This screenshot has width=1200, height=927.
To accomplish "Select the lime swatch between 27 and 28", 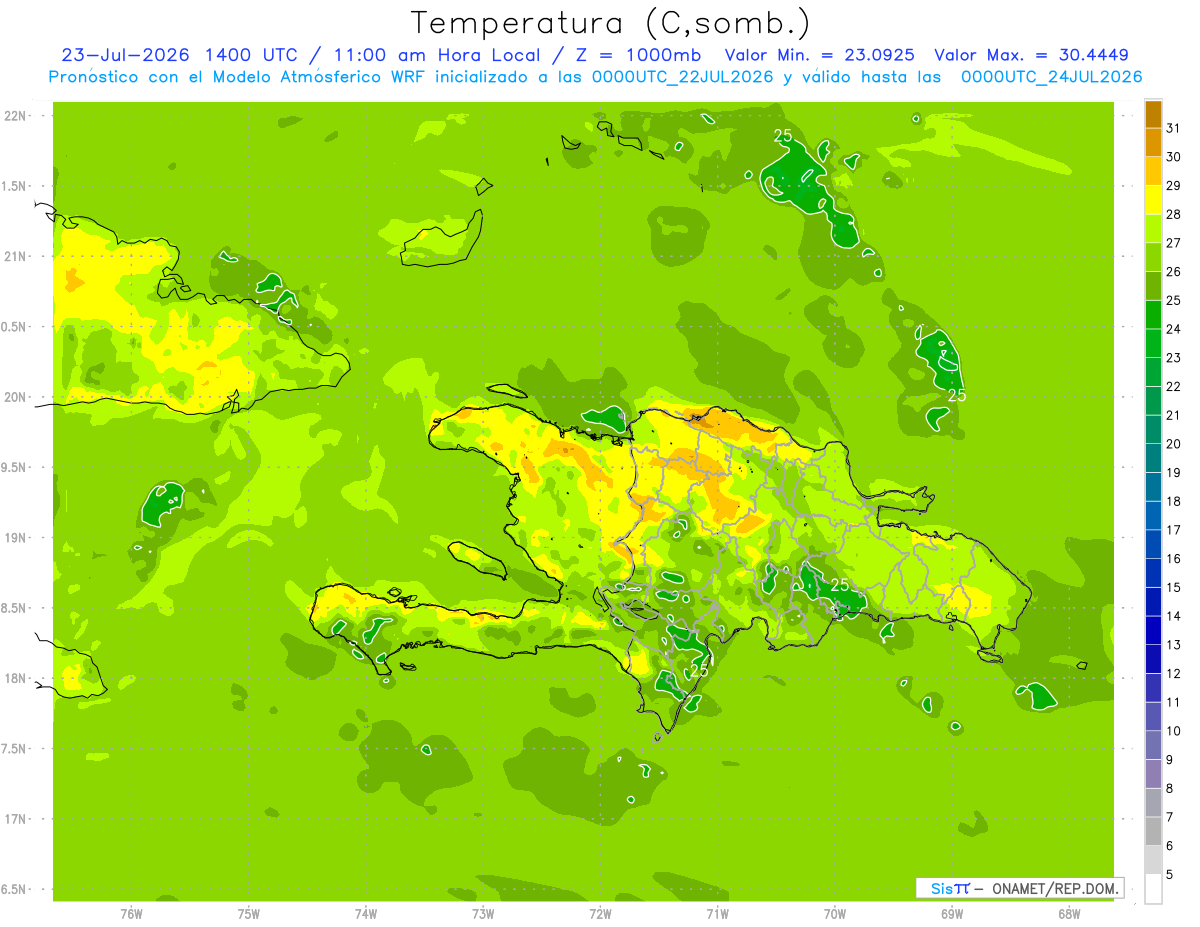I will 1153,228.
